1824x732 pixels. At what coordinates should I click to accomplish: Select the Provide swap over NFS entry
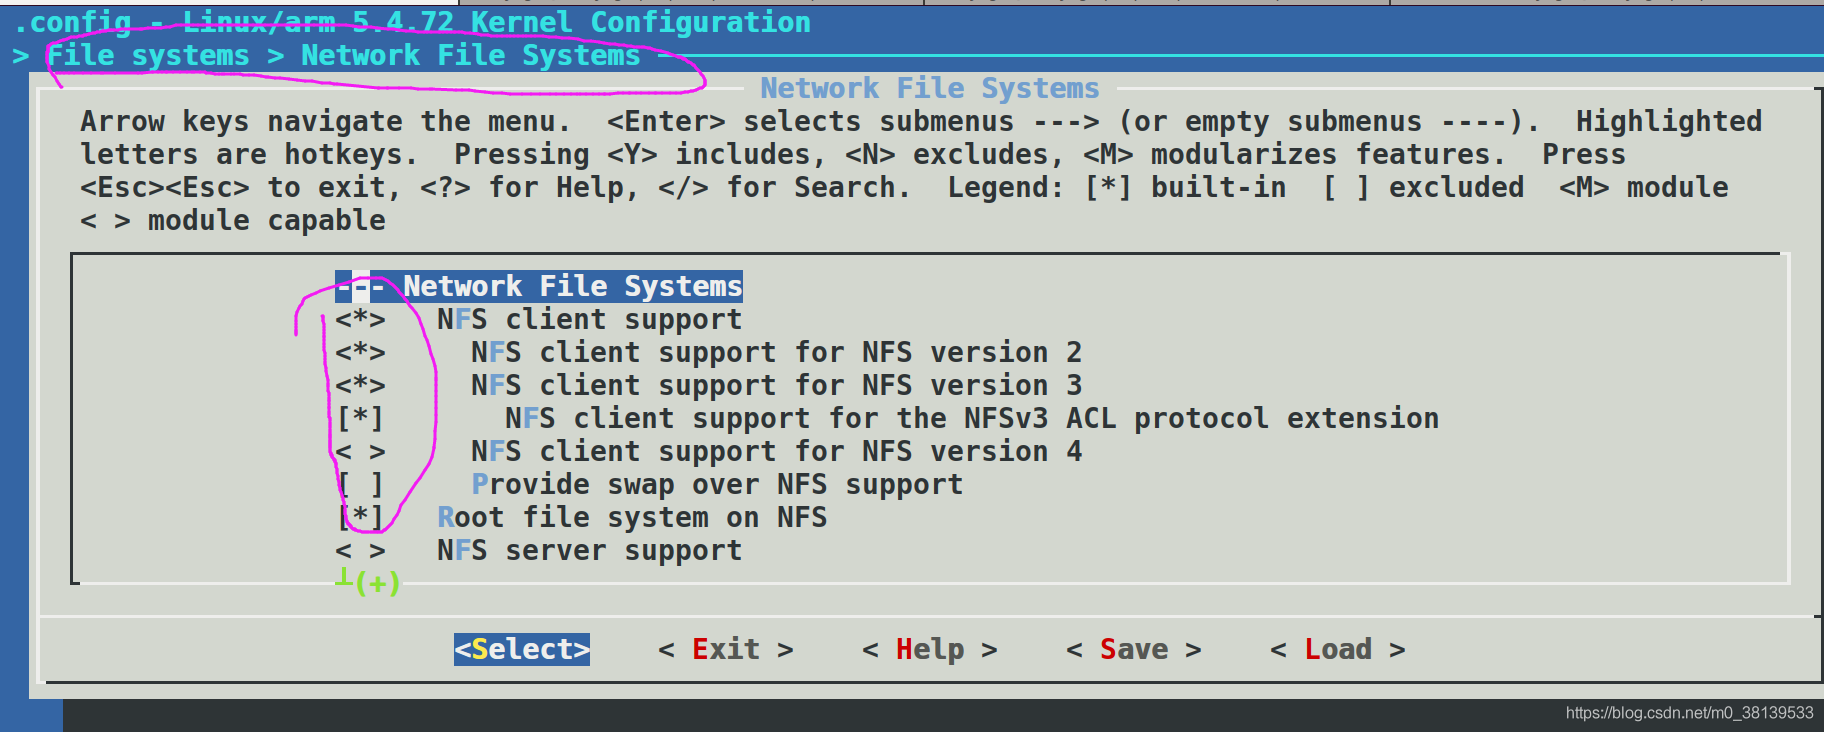point(717,485)
